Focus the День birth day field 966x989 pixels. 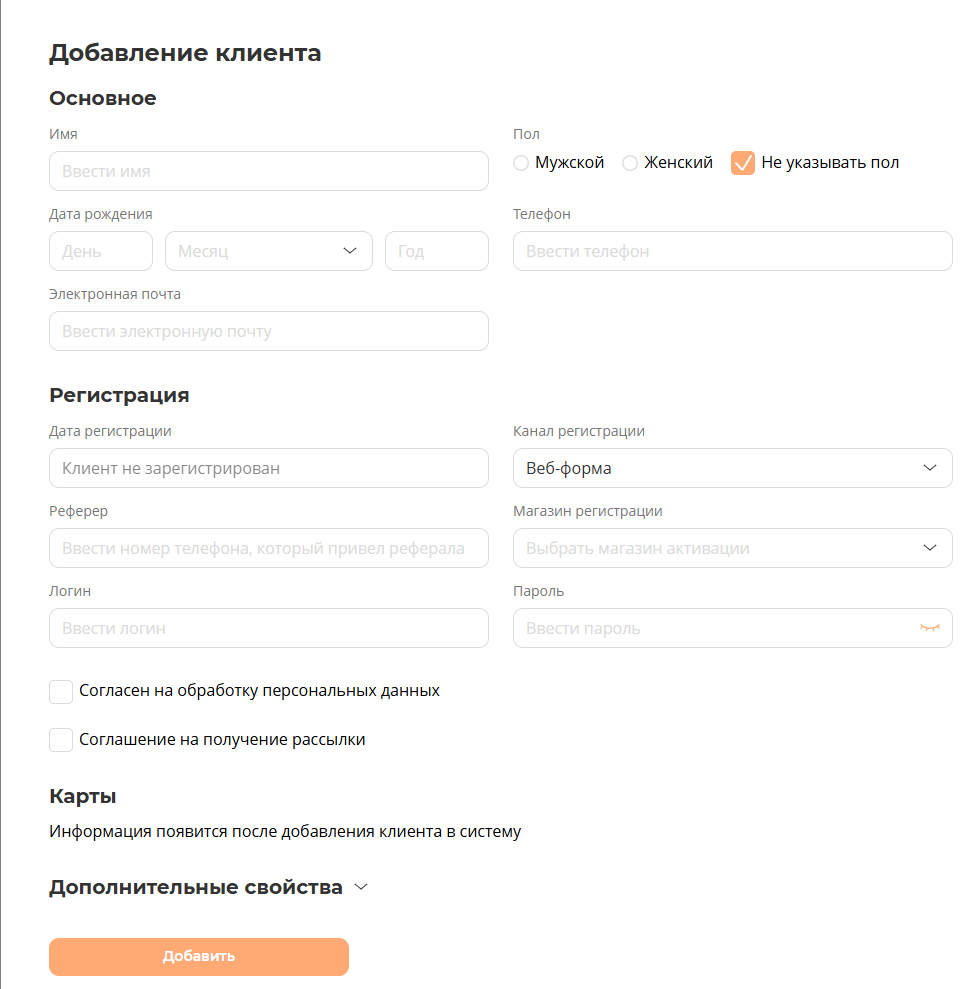tap(100, 251)
